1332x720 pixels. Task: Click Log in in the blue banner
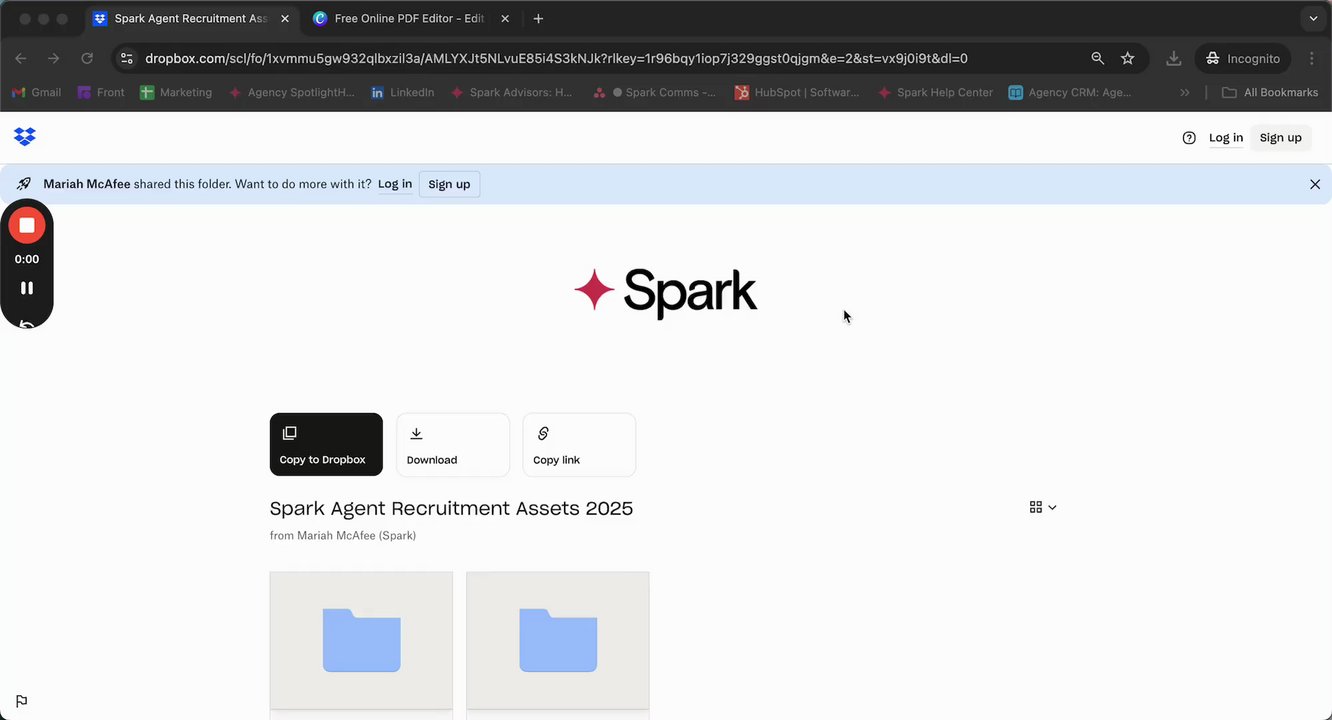[395, 184]
